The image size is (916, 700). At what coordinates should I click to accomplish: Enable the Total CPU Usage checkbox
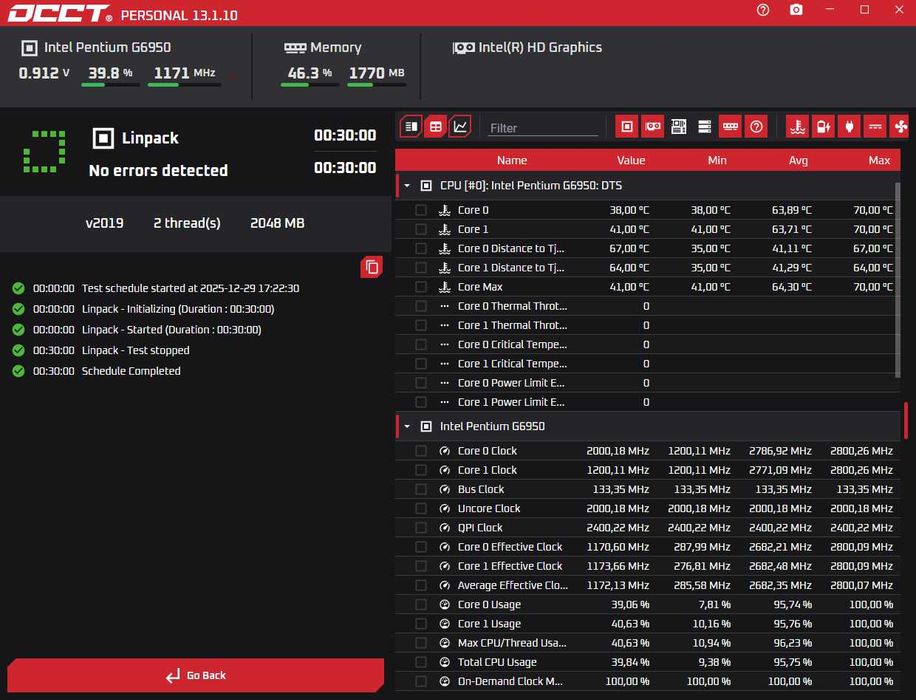click(421, 662)
